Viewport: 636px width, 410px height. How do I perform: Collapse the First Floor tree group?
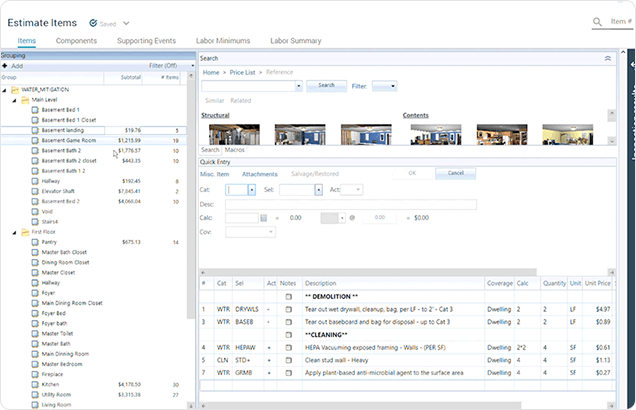point(14,232)
